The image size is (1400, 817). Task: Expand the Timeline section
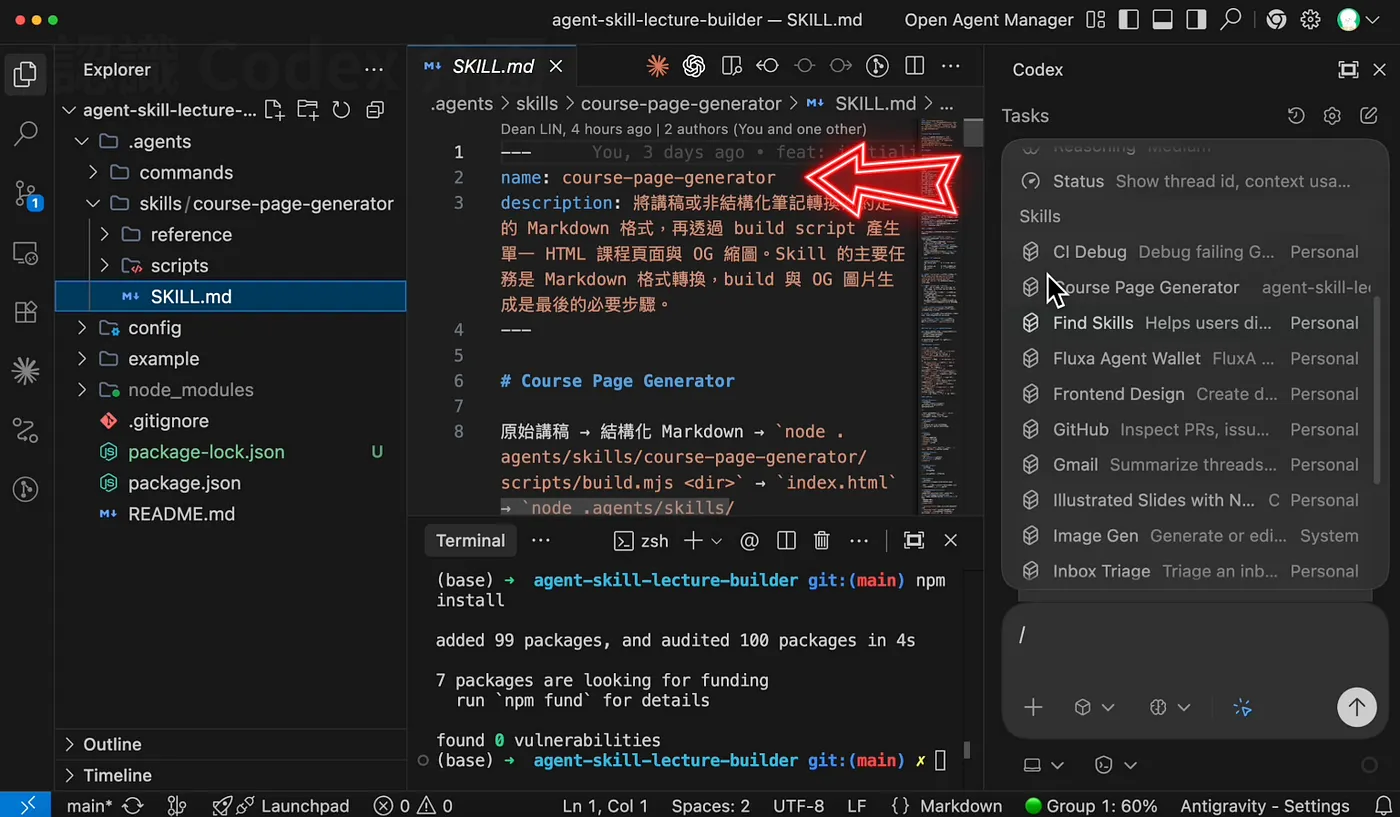point(231,775)
